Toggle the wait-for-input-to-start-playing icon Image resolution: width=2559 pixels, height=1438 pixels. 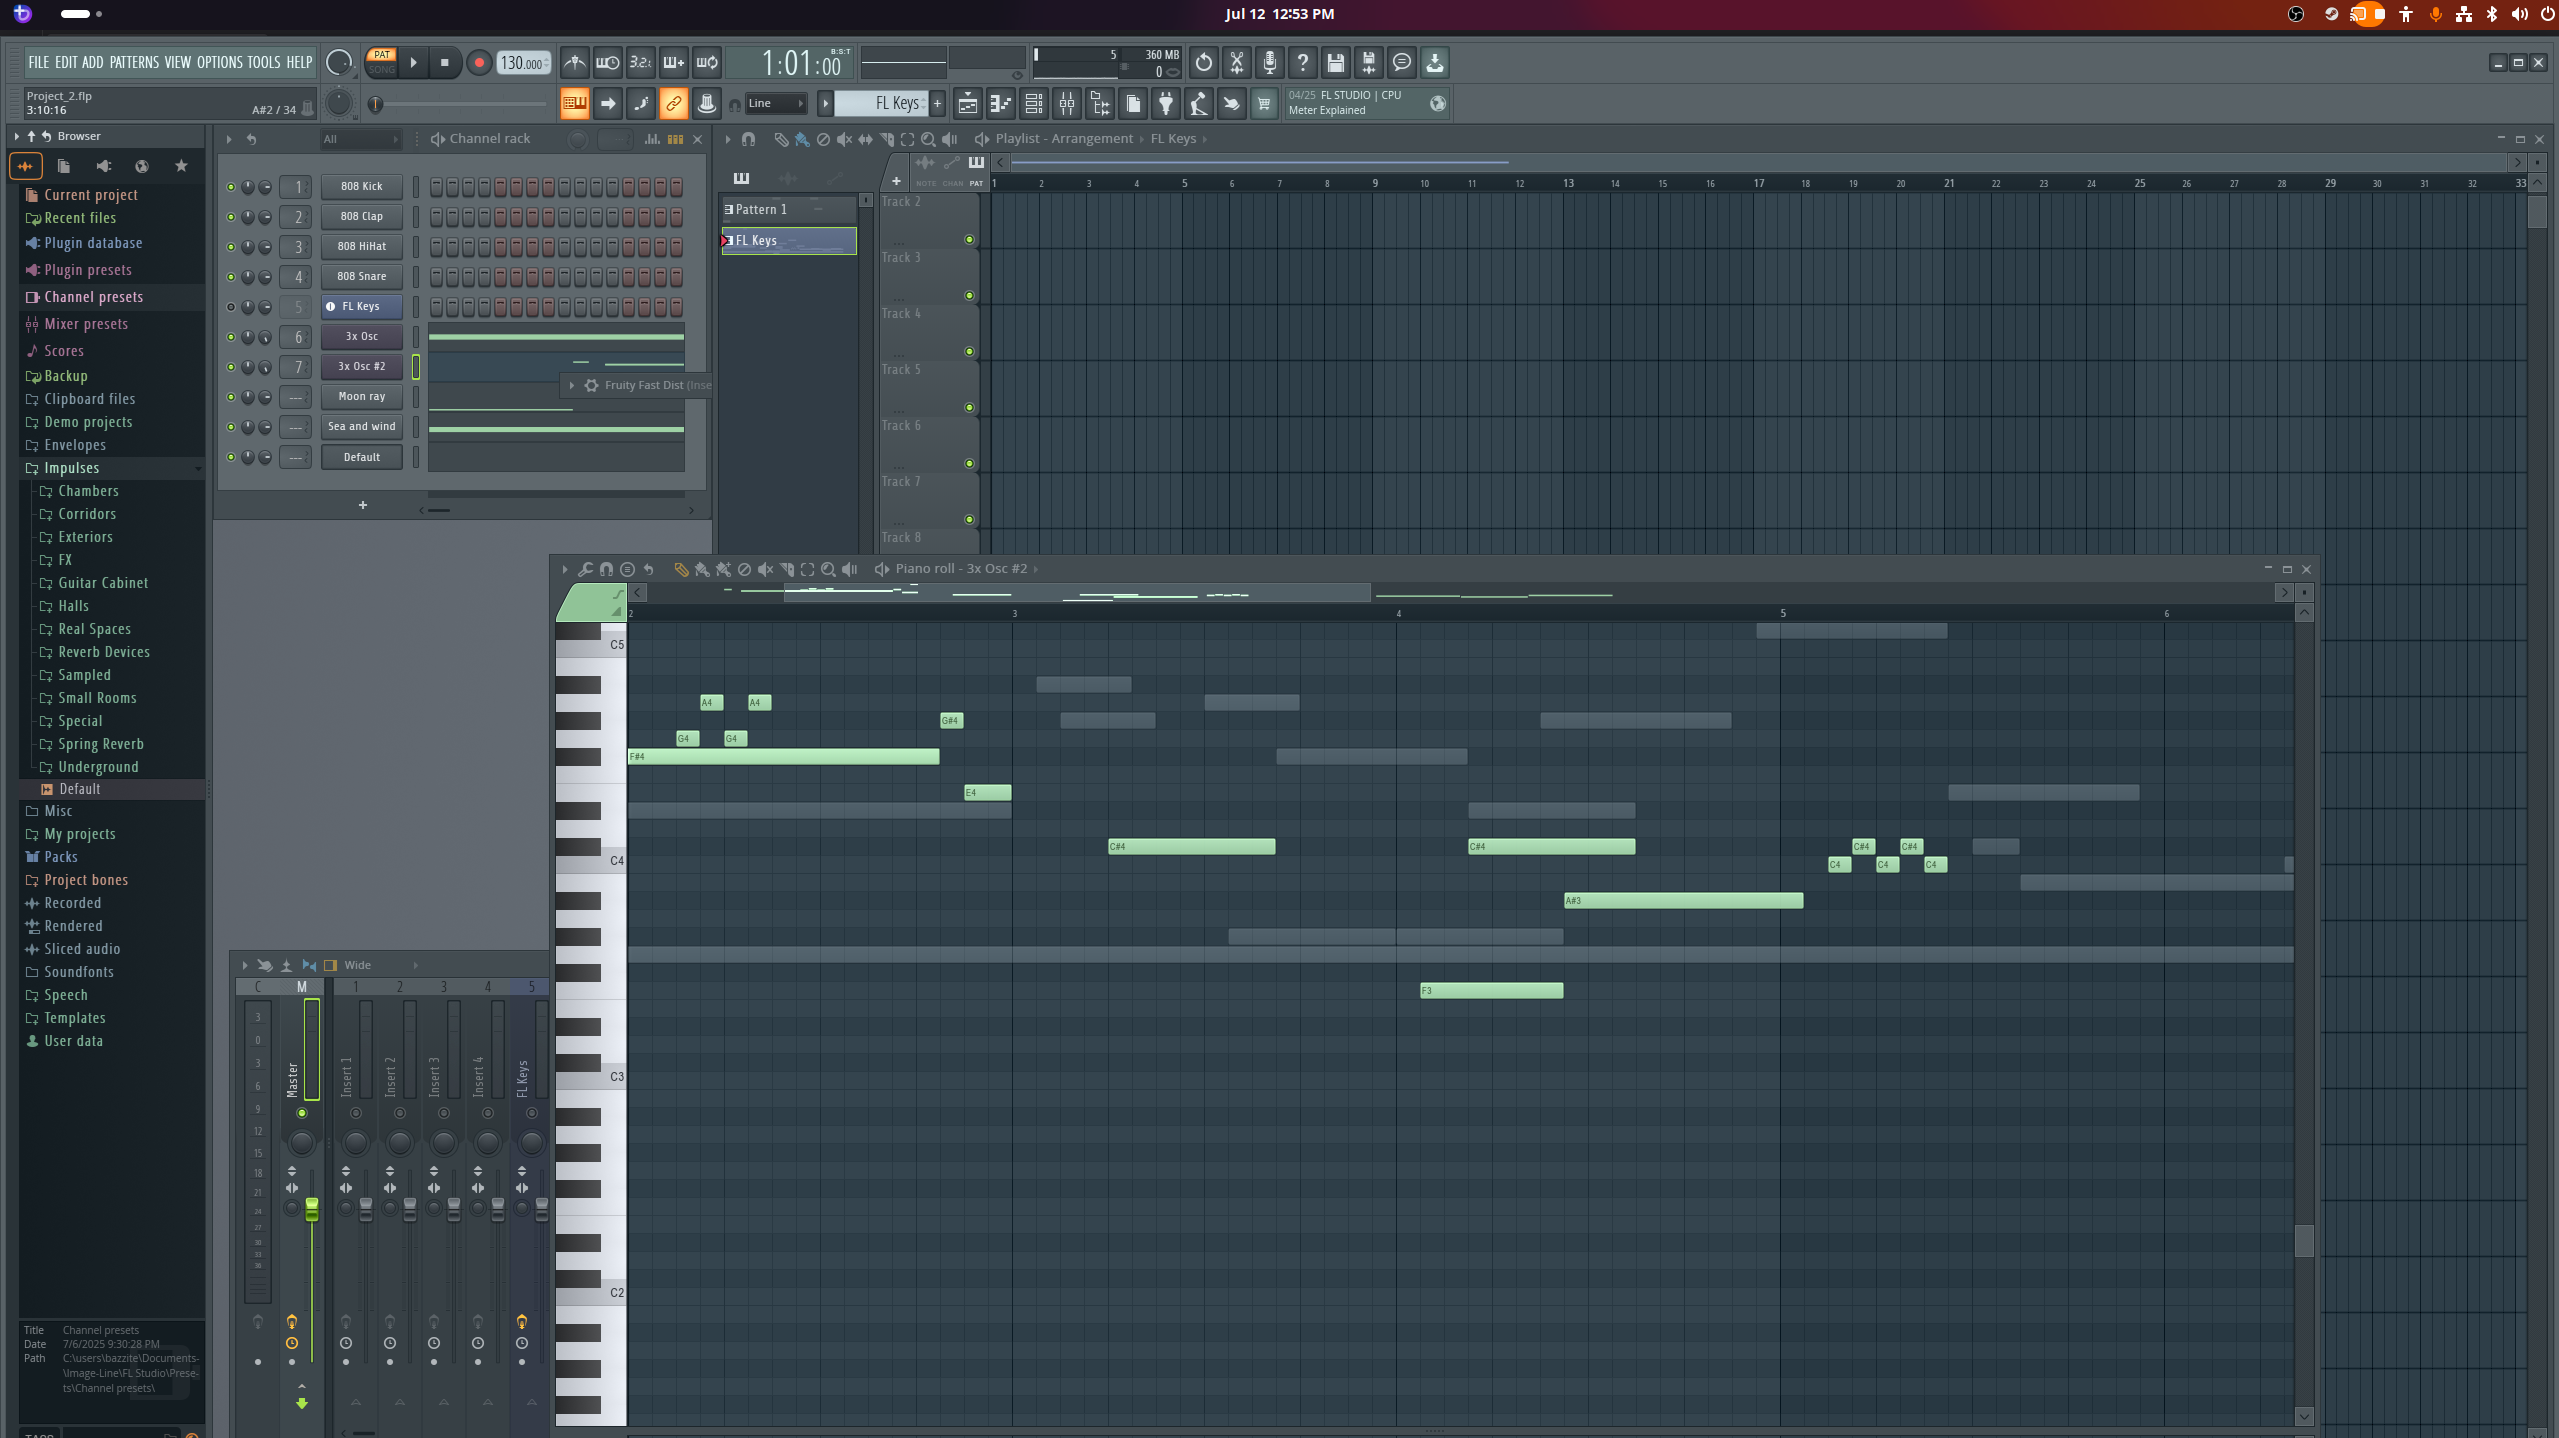tap(607, 62)
